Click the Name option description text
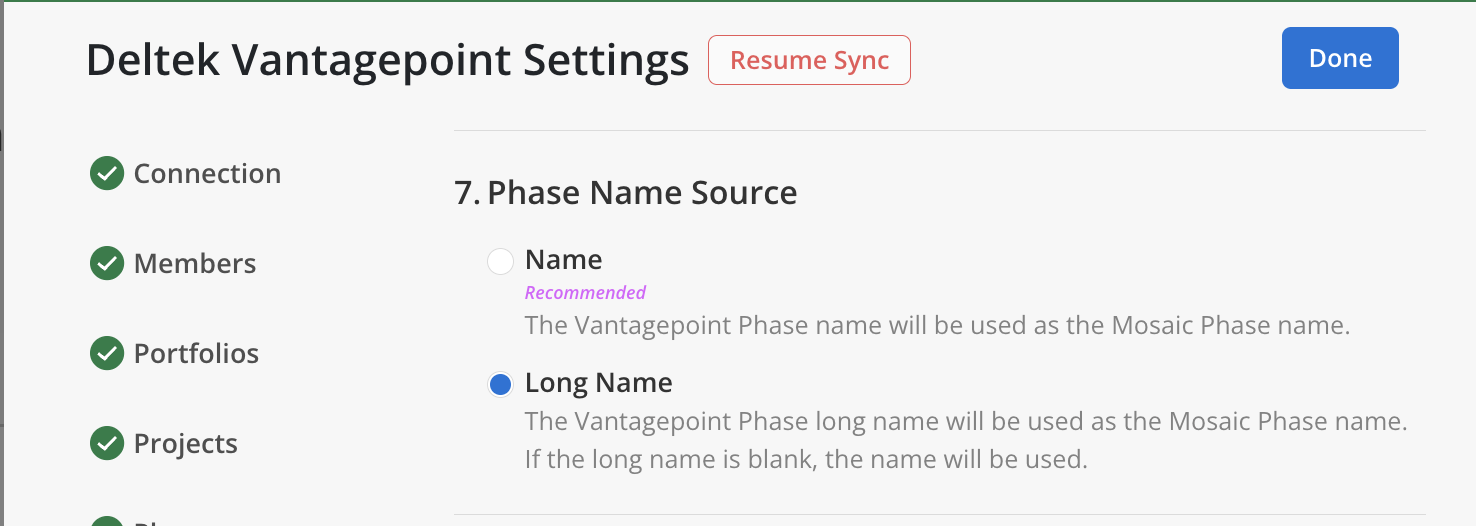This screenshot has height=526, width=1476. point(937,326)
